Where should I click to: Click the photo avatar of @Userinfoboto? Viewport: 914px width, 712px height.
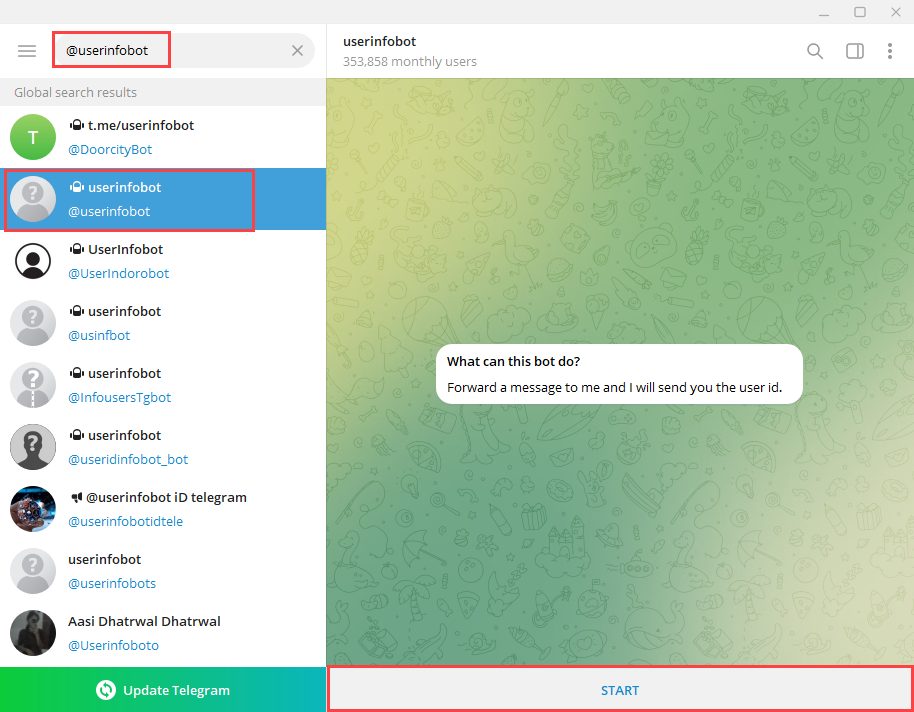[x=33, y=633]
